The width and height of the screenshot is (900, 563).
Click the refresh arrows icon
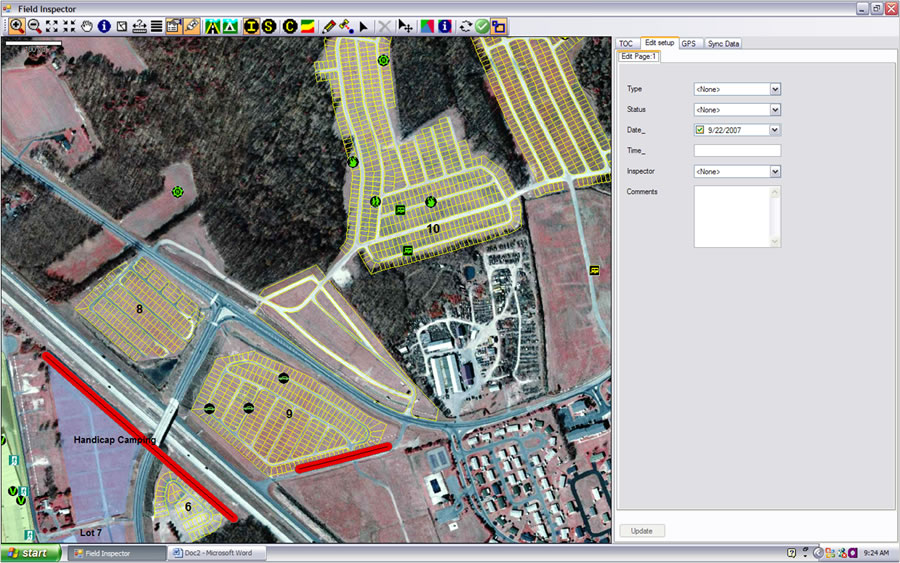pyautogui.click(x=466, y=25)
